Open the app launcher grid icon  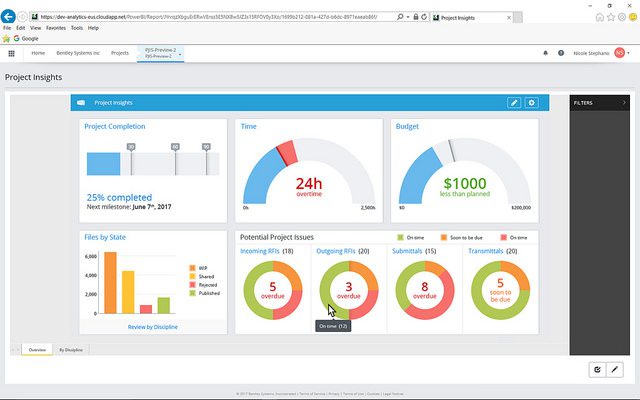coord(12,53)
